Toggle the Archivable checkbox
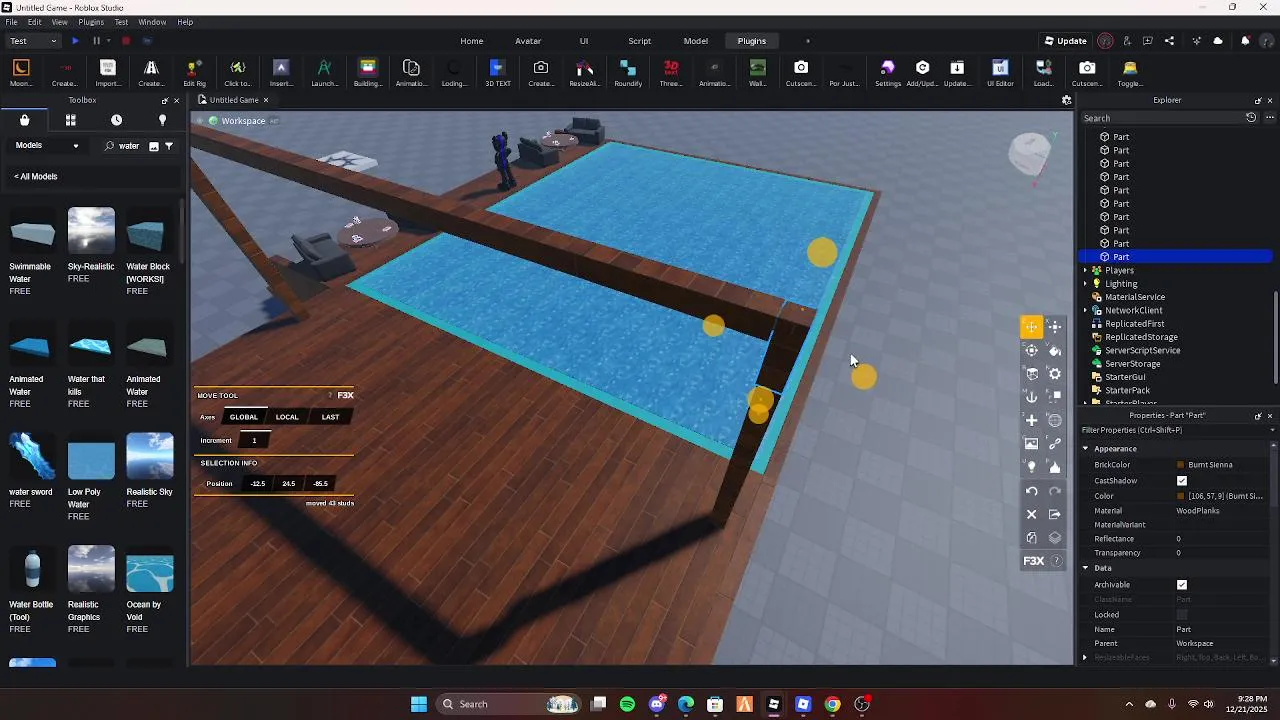This screenshot has height=720, width=1280. (1182, 585)
